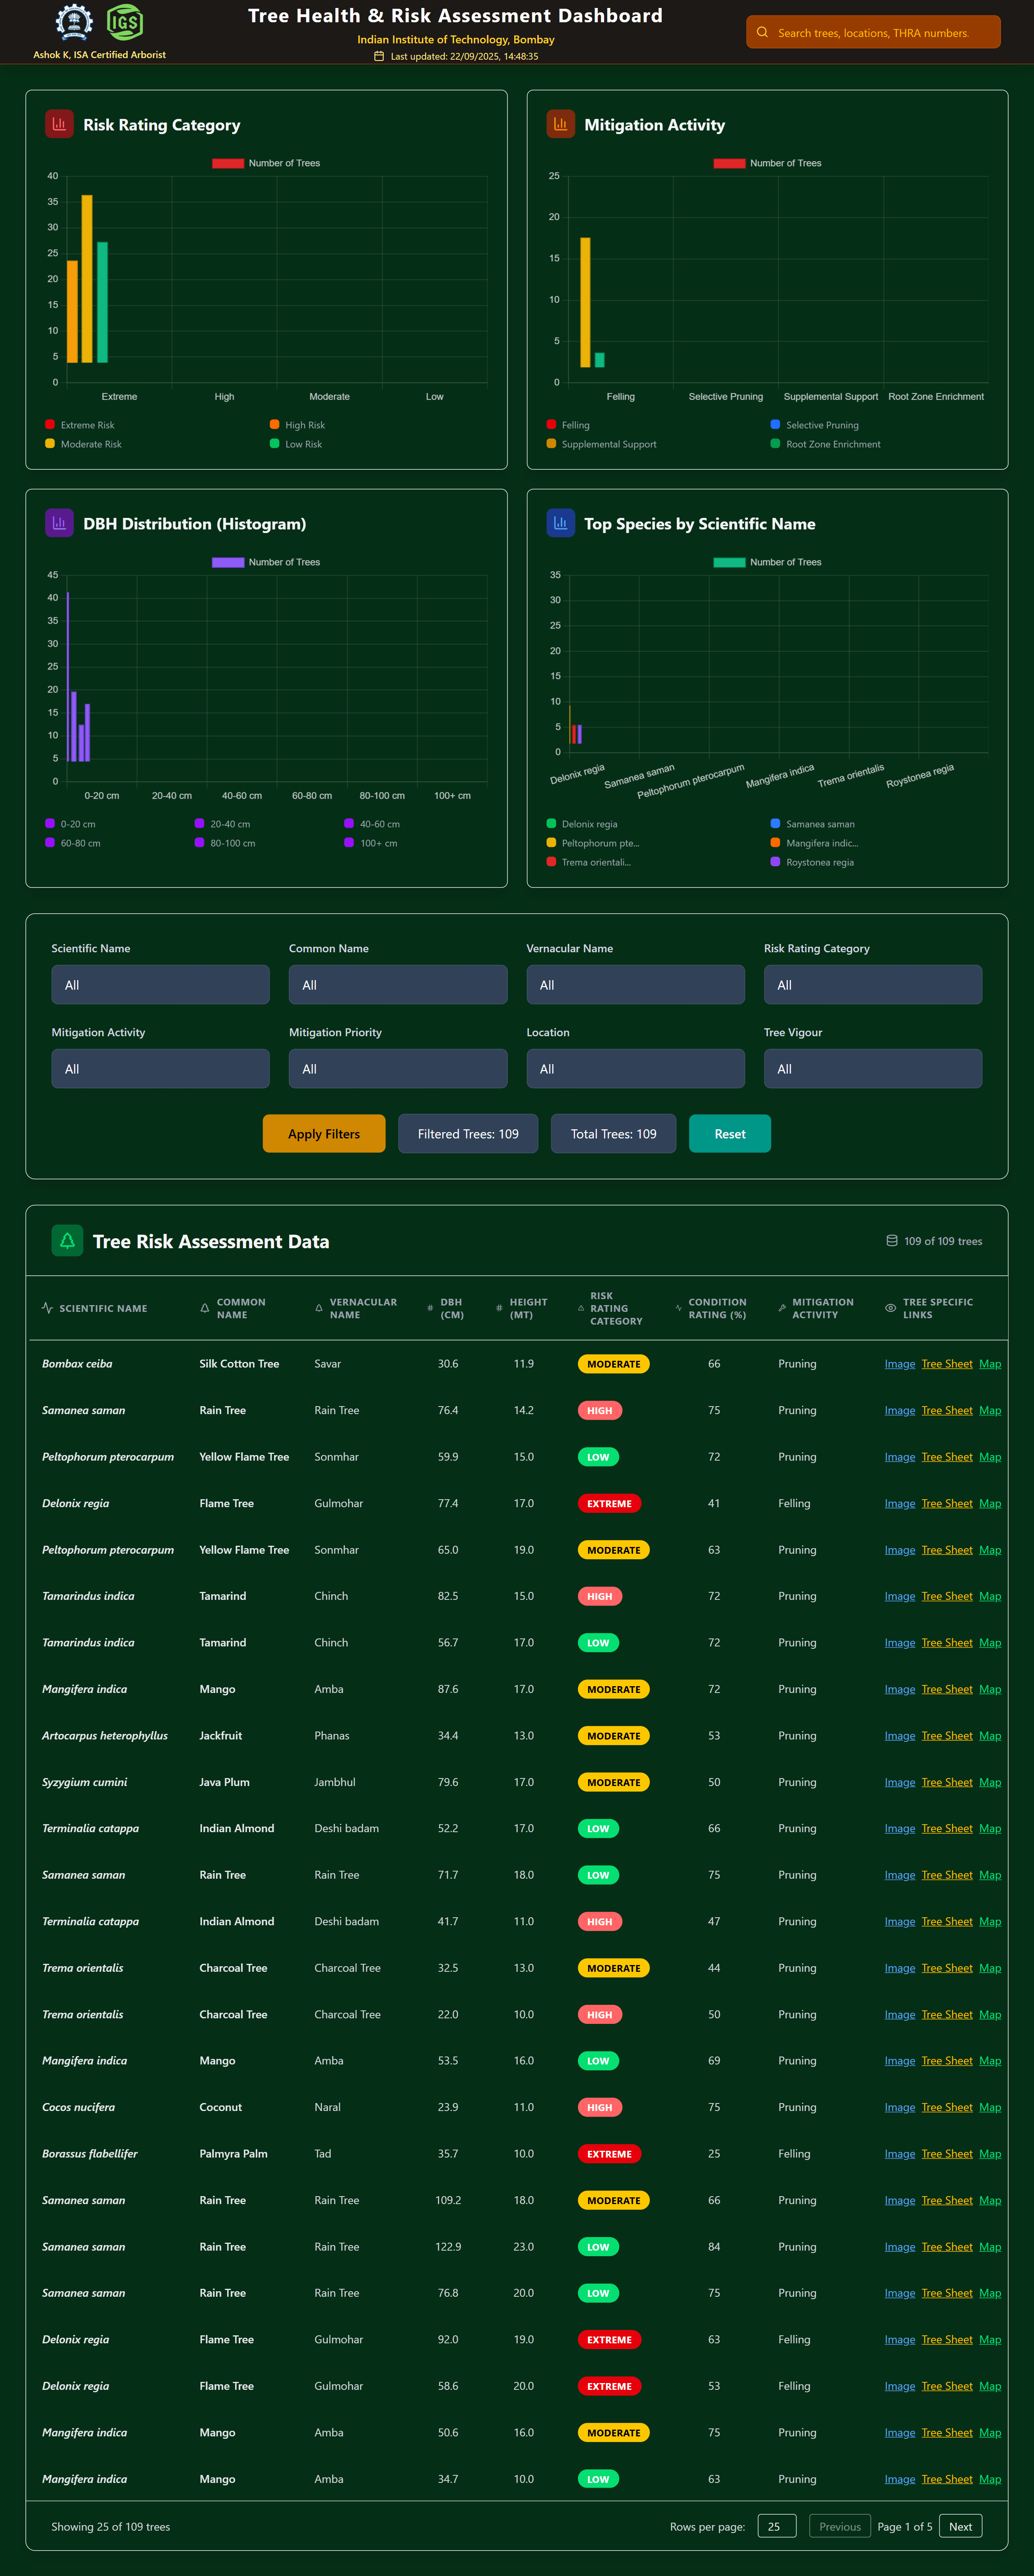Viewport: 1034px width, 2576px height.
Task: Click the Apply Filters button
Action: [x=324, y=1134]
